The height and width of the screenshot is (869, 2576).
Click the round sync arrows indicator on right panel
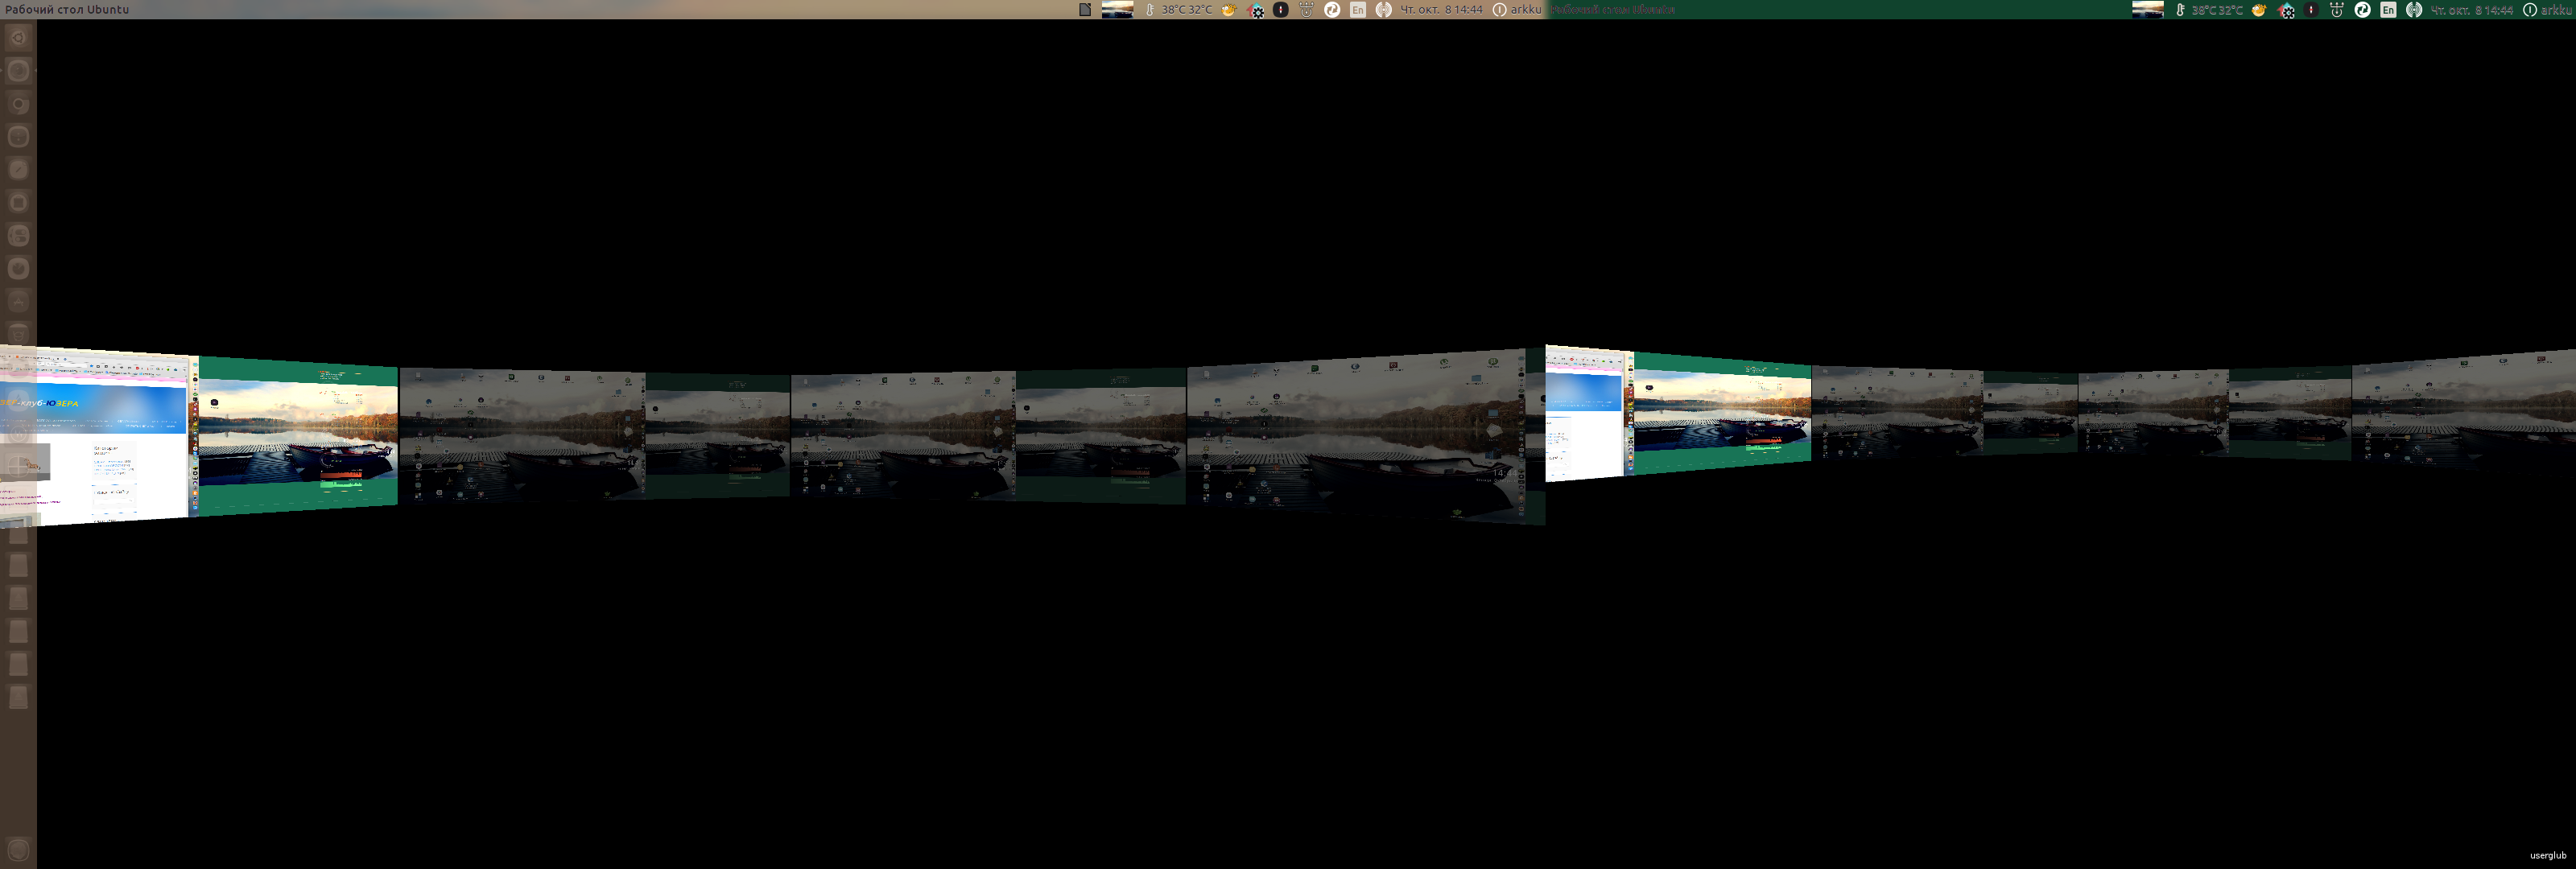(2363, 10)
